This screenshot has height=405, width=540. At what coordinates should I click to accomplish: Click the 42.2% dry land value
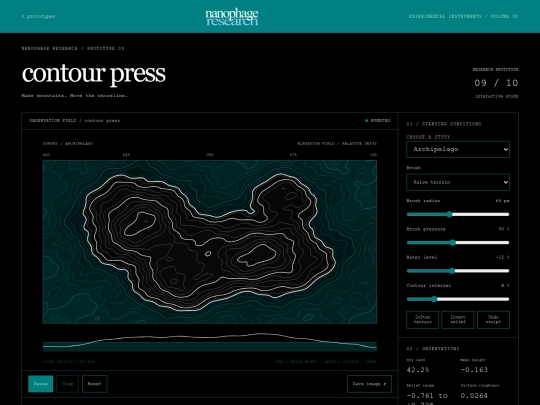click(418, 370)
